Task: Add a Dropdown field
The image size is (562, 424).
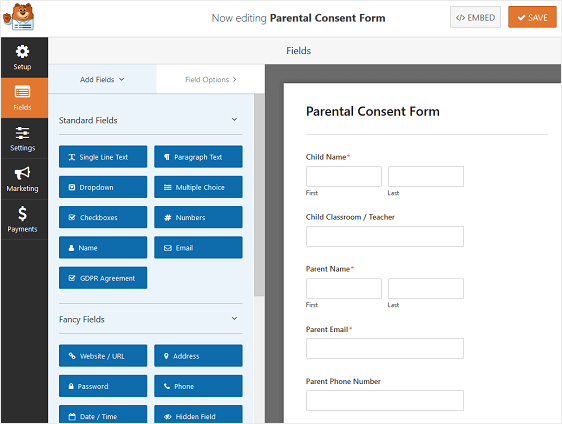Action: [x=103, y=187]
